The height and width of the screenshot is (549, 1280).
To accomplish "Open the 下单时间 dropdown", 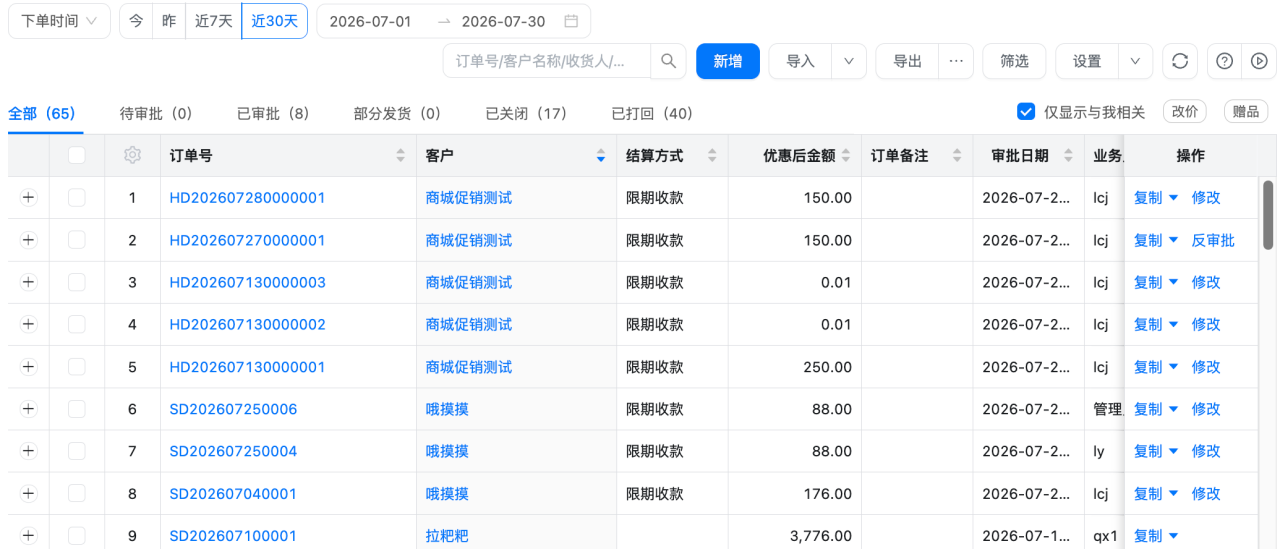I will tap(60, 21).
